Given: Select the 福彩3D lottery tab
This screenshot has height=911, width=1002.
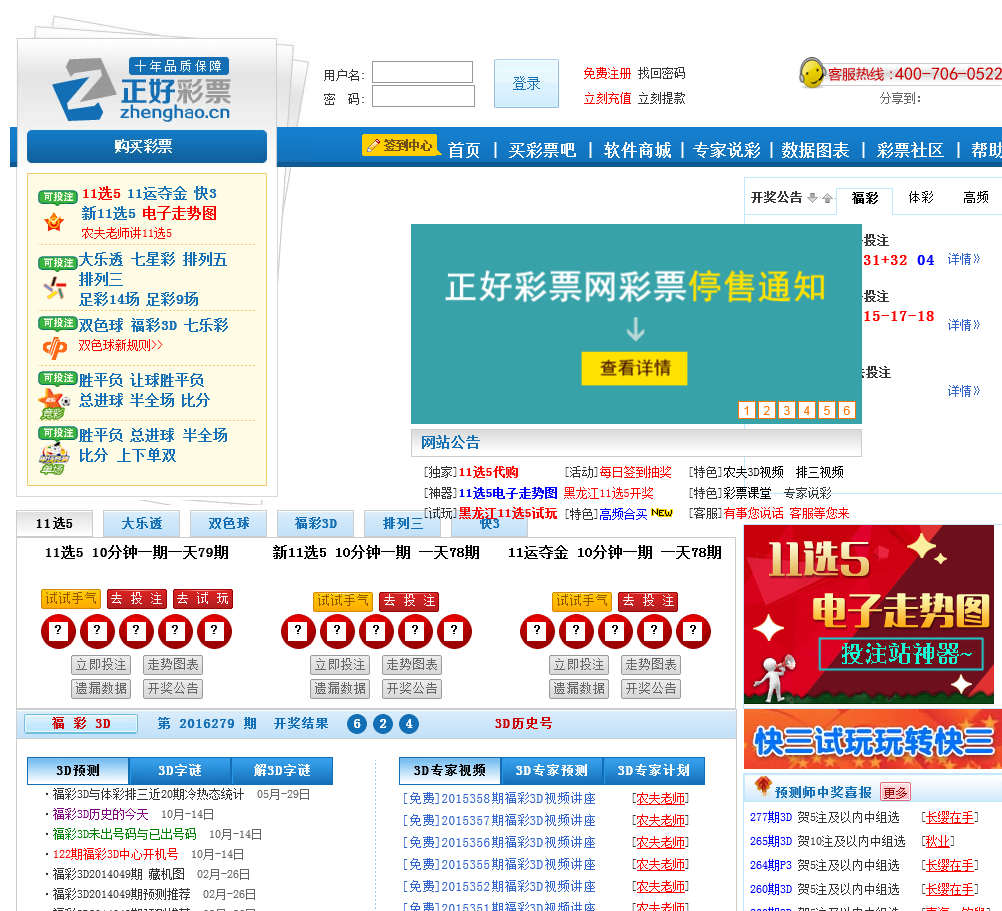Looking at the screenshot, I should [x=315, y=523].
